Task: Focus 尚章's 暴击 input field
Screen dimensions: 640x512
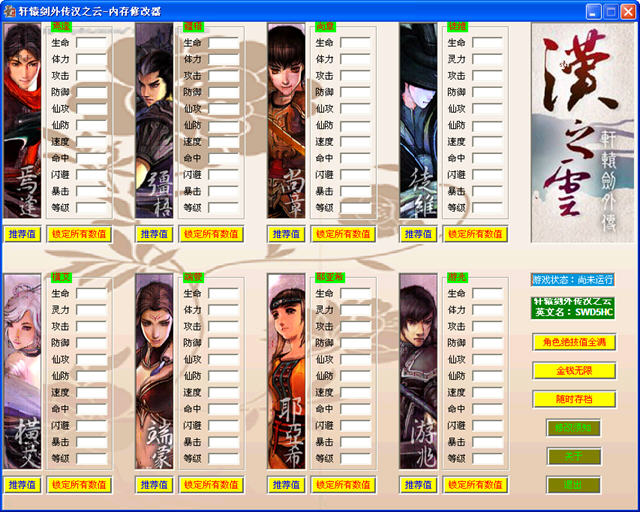Action: coord(356,191)
